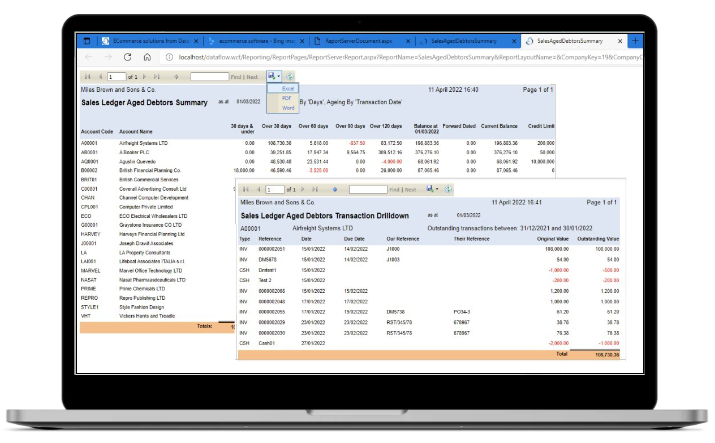The image size is (715, 443).
Task: Close the active SalesAgedDebtorsSummary tab
Action: click(x=620, y=41)
